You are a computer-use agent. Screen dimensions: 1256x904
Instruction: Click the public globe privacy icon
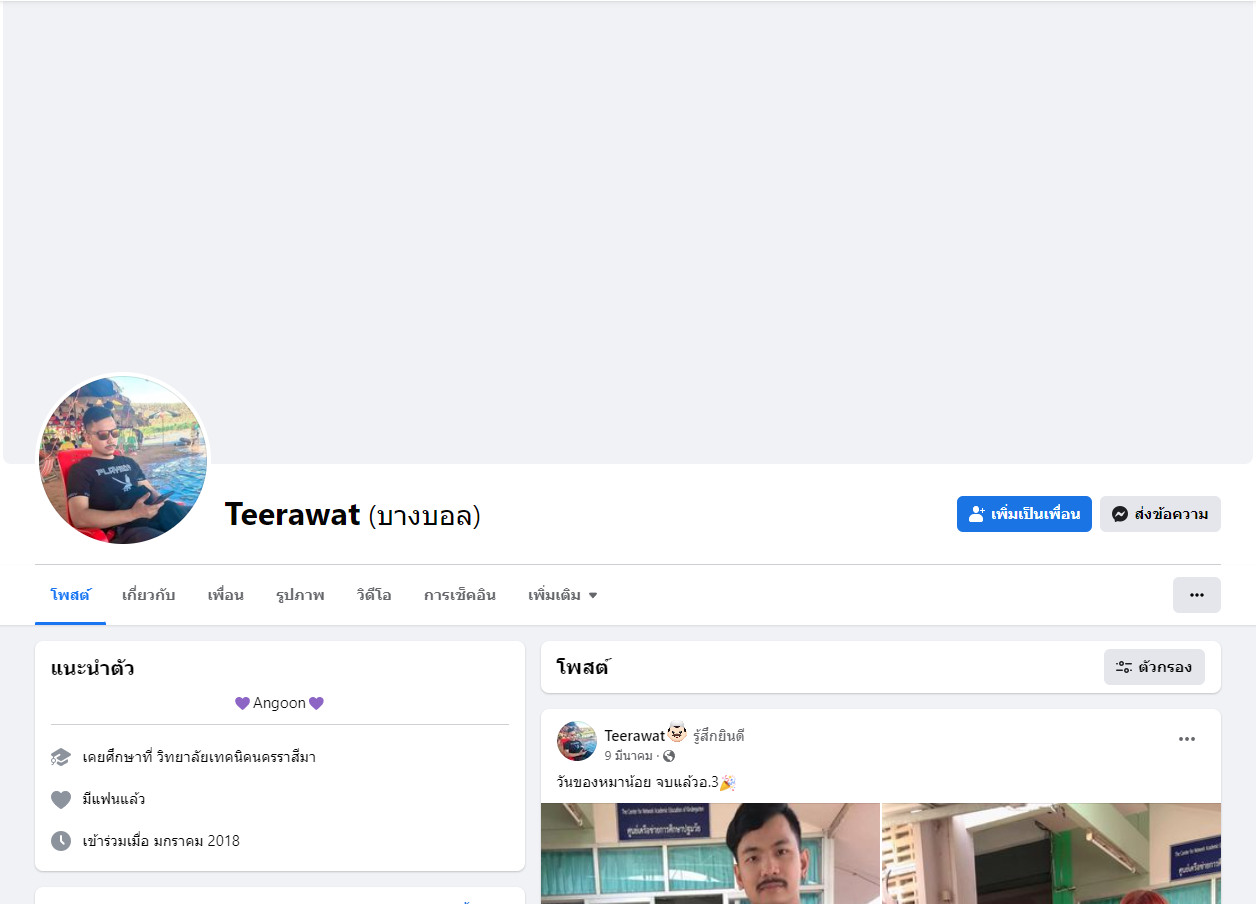click(x=669, y=756)
